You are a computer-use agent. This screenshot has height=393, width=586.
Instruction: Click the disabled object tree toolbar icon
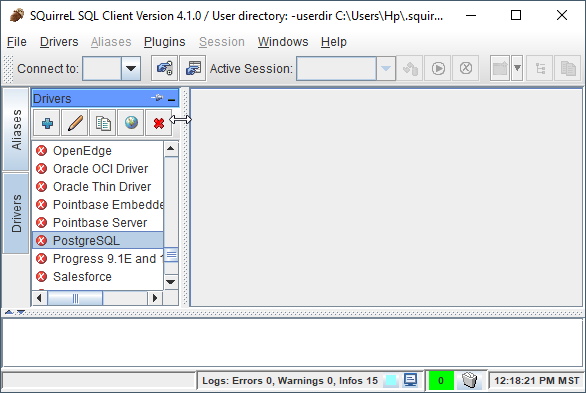click(x=540, y=68)
